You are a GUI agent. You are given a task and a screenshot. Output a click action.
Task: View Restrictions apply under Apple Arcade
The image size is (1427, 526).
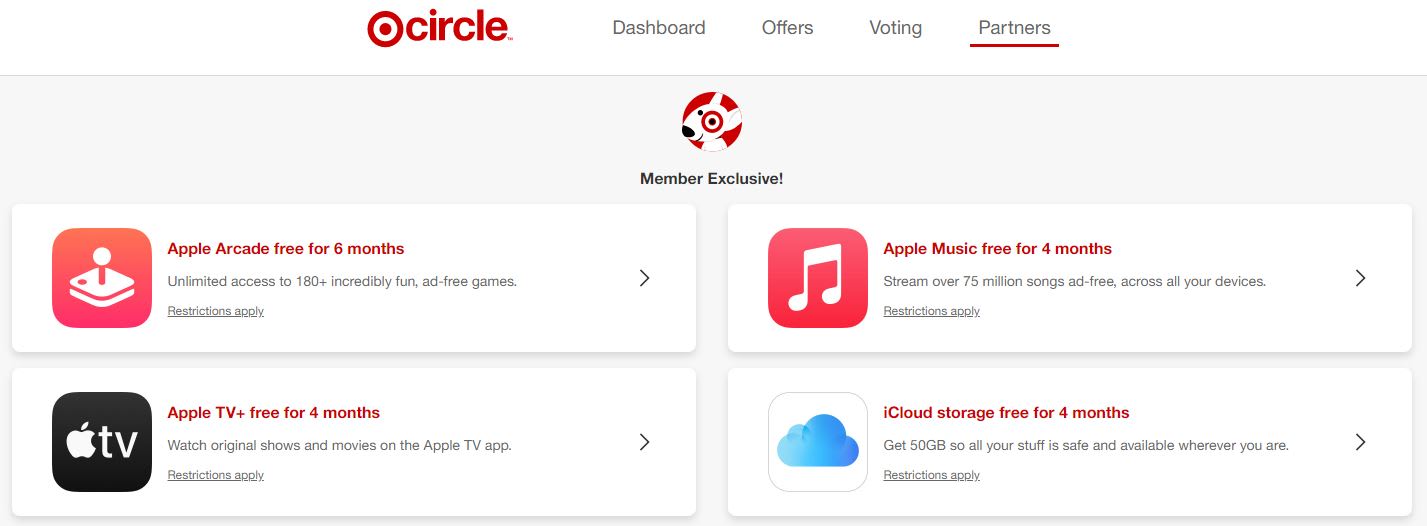tap(216, 311)
